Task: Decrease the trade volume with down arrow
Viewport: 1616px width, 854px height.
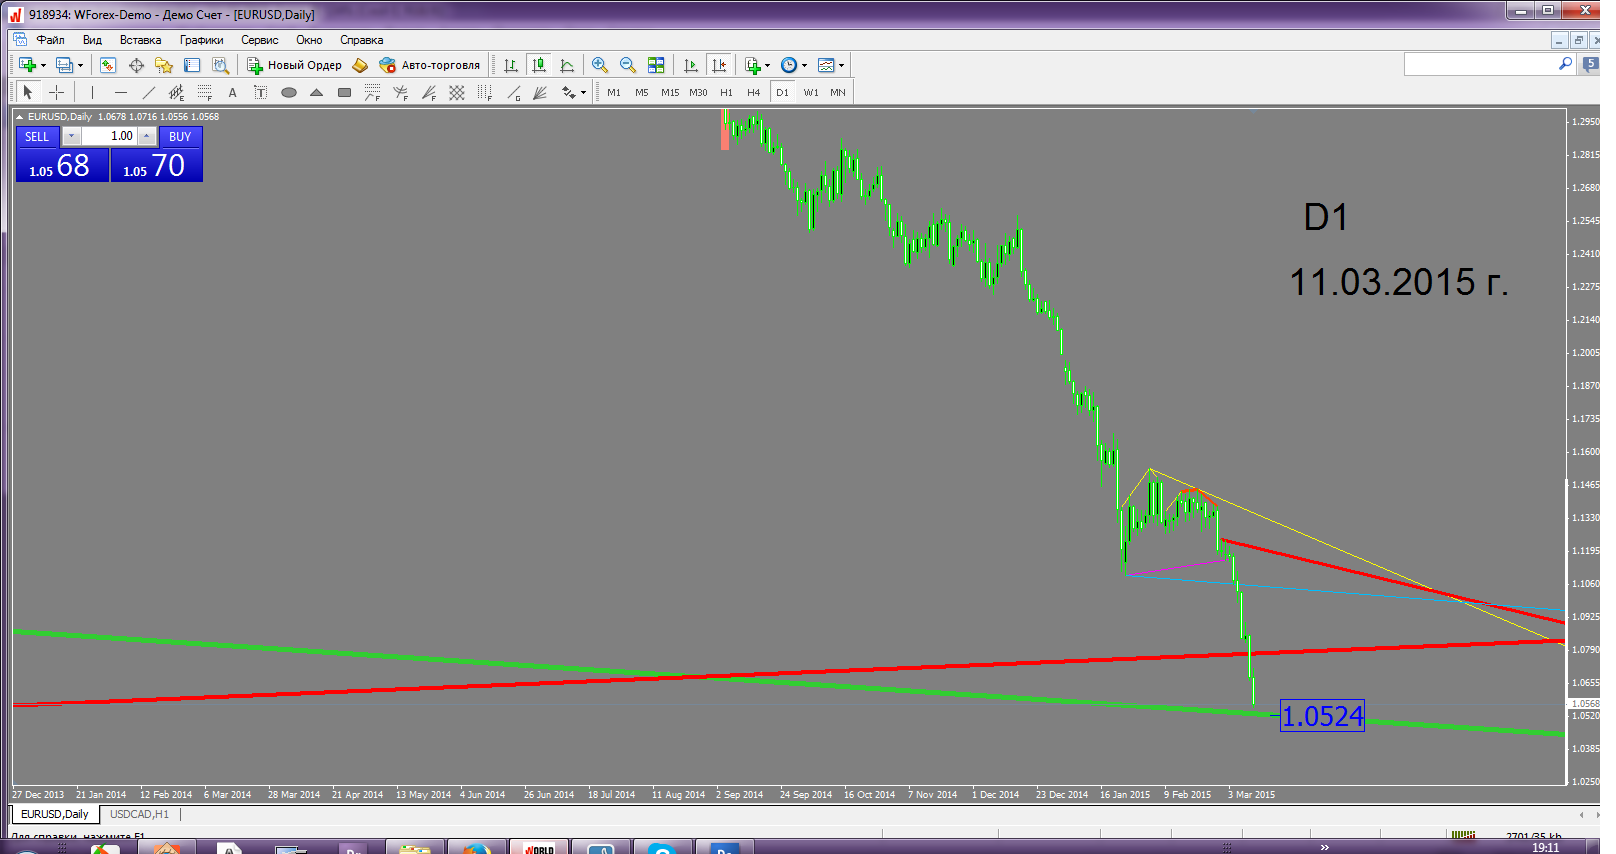Action: pyautogui.click(x=71, y=136)
